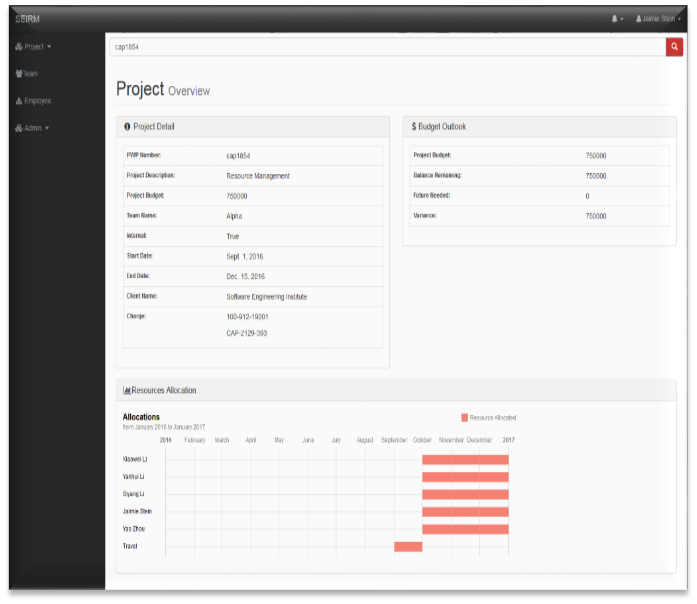Viewport: 697px width, 604px height.
Task: Click the October axis label
Action: point(422,440)
